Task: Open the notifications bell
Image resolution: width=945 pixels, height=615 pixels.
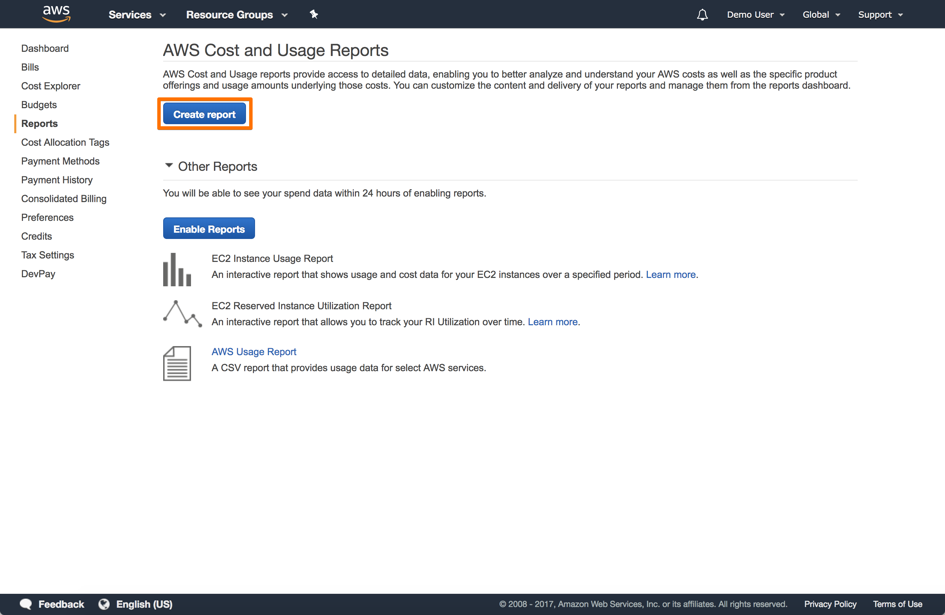Action: [x=702, y=15]
